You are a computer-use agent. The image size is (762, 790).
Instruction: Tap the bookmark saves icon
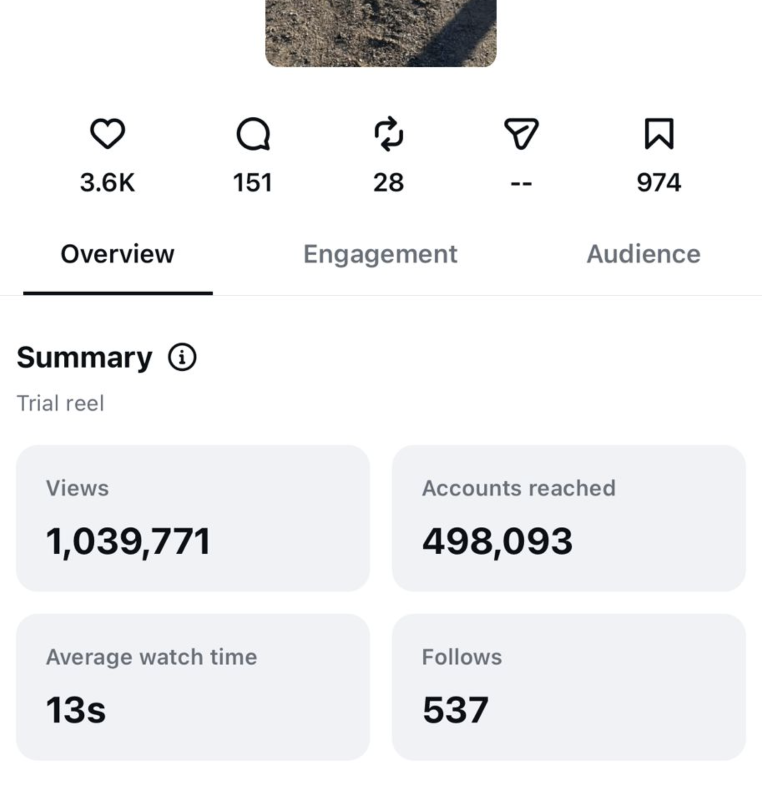point(659,134)
